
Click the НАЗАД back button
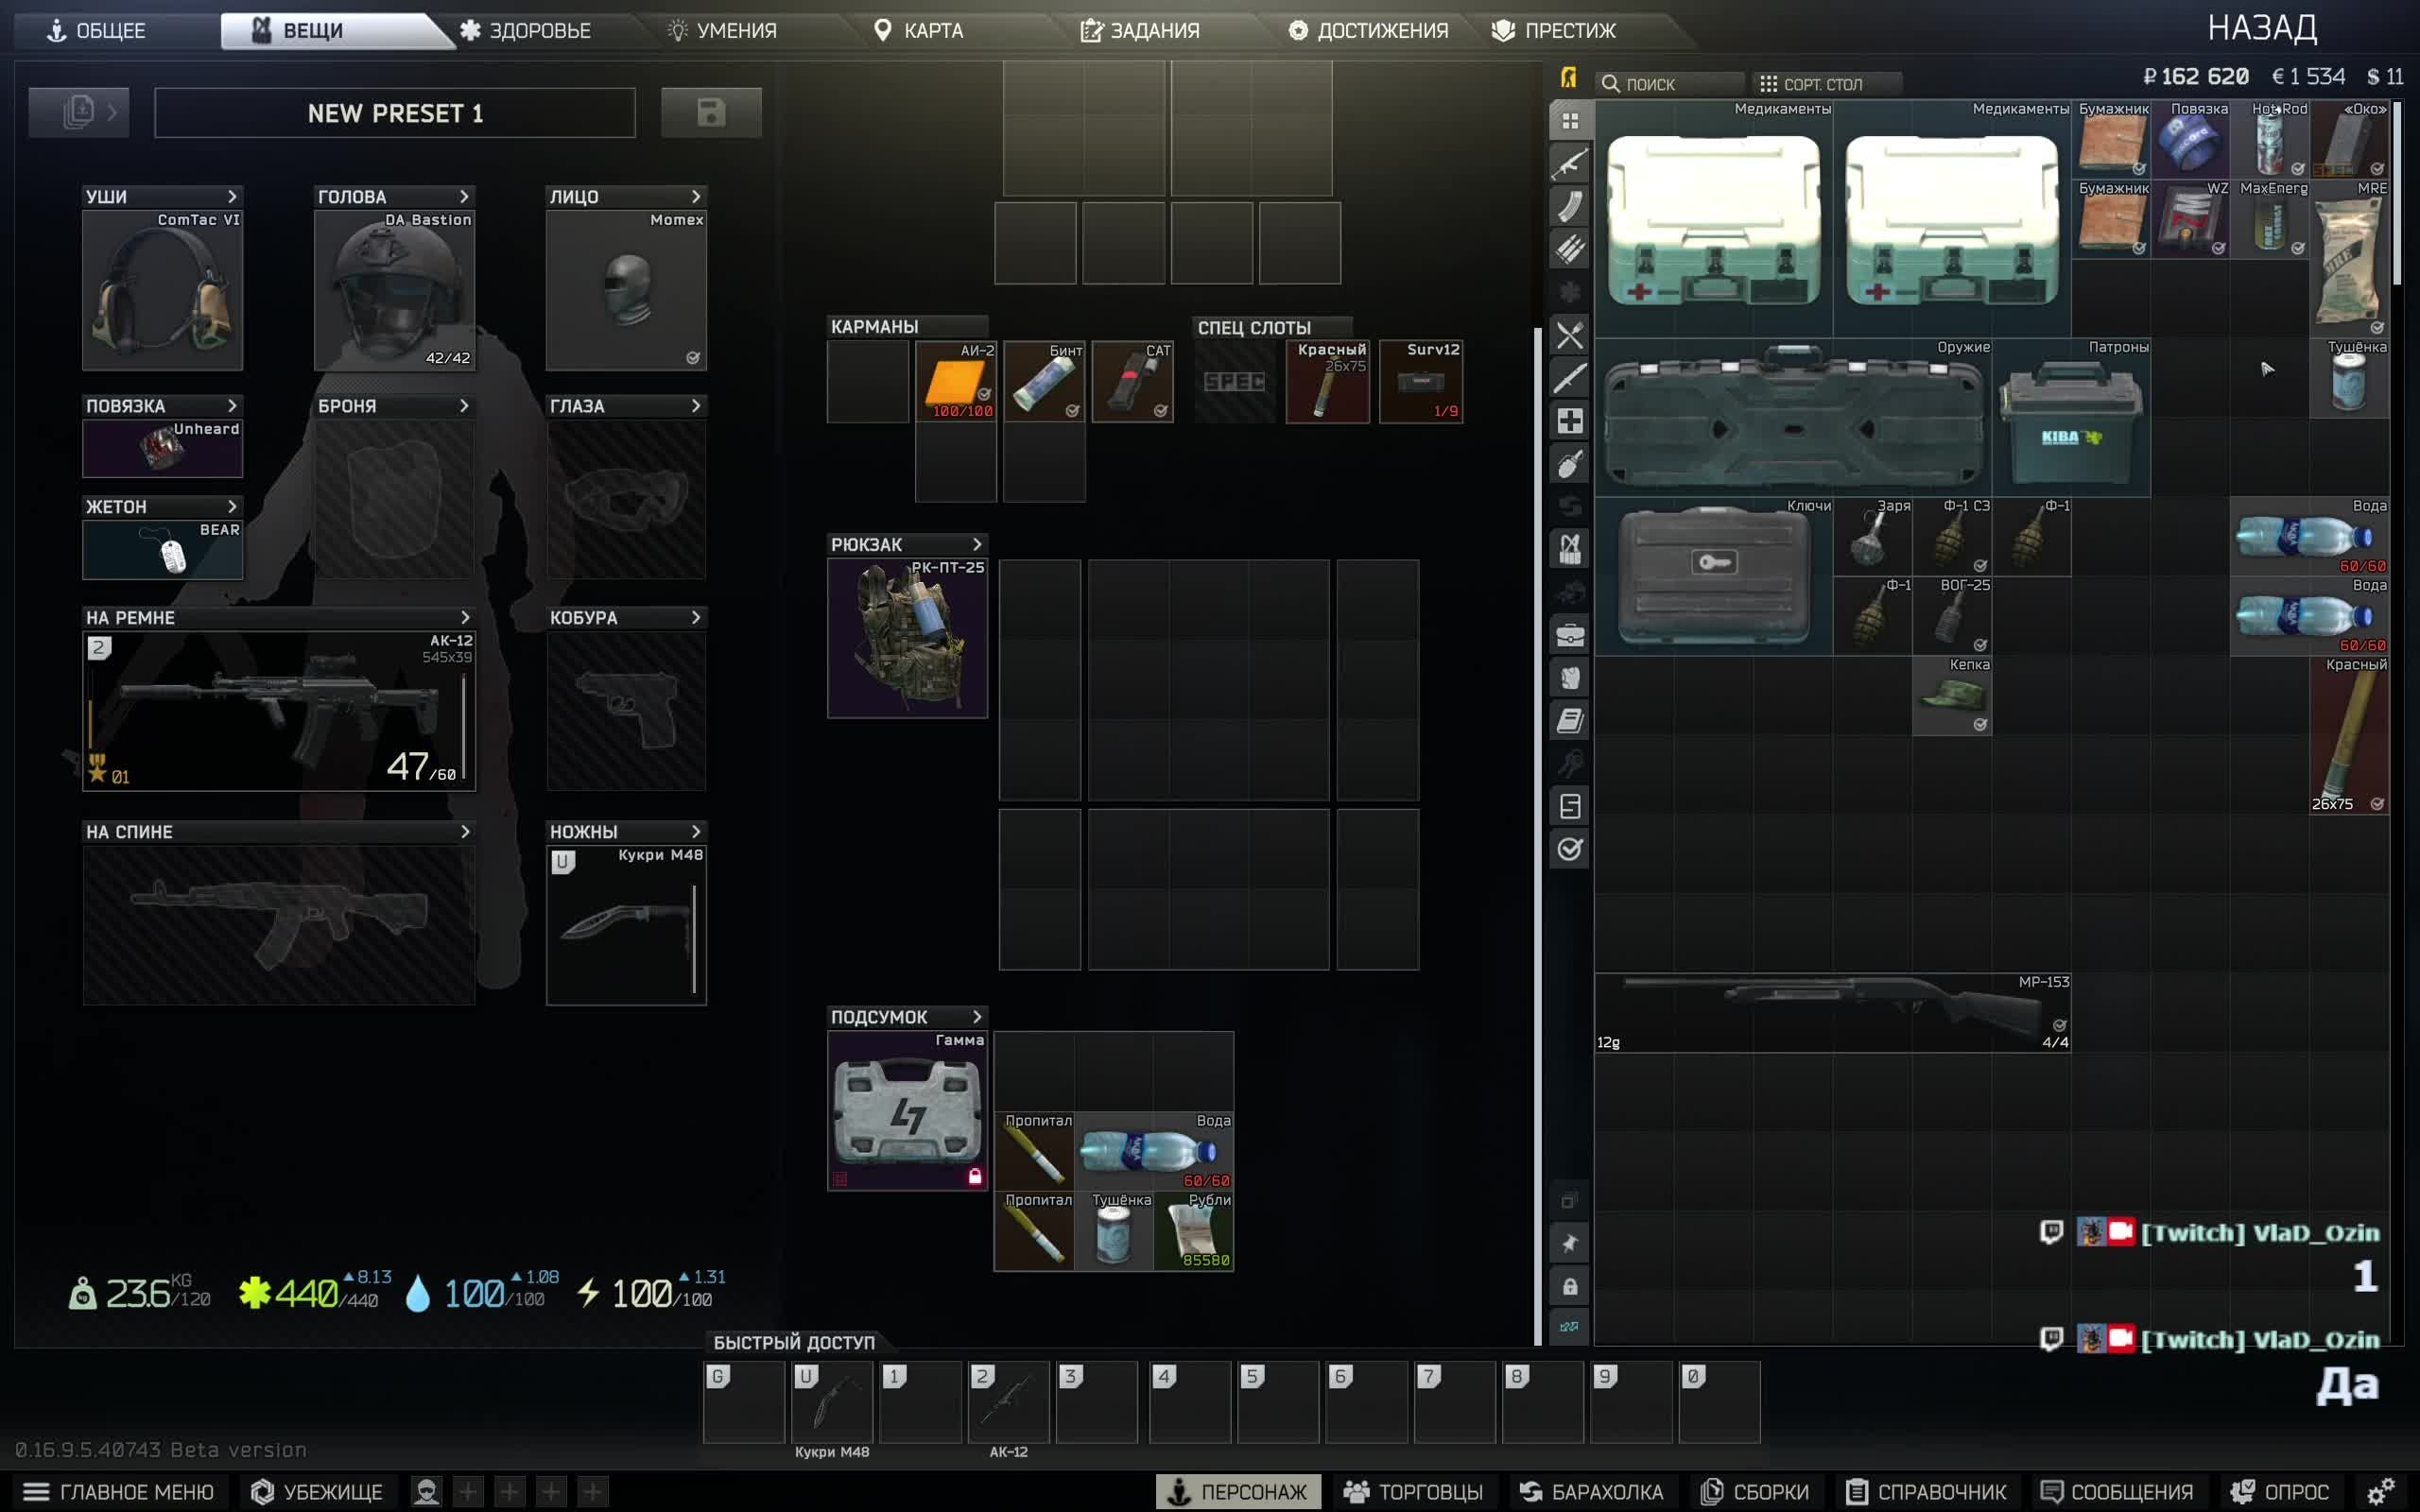pyautogui.click(x=2262, y=28)
